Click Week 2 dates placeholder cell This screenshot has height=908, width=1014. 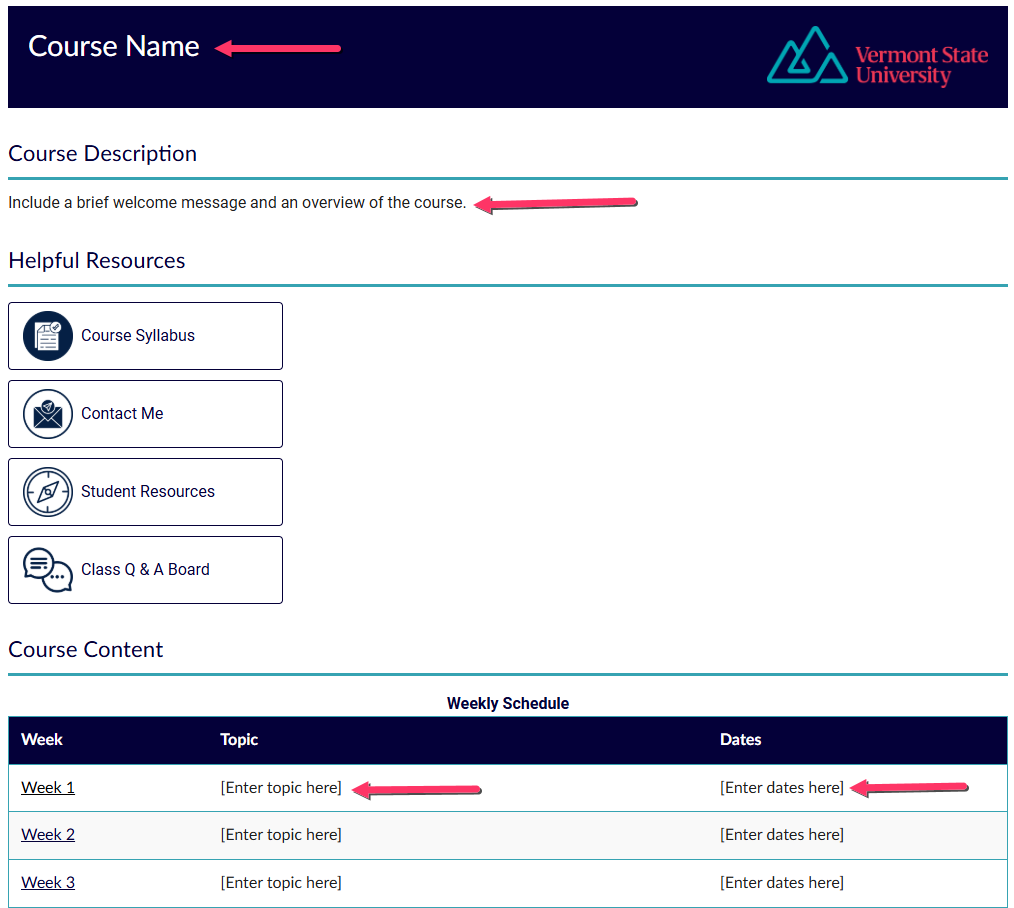782,835
